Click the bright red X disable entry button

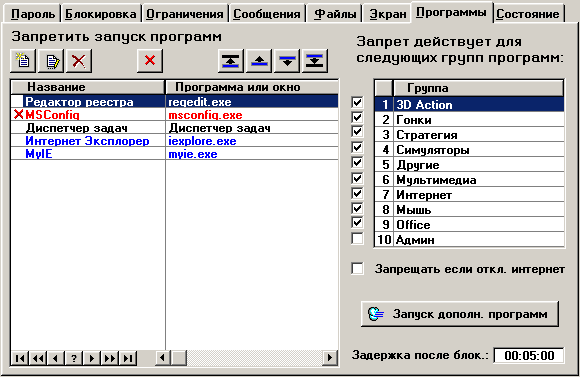150,60
